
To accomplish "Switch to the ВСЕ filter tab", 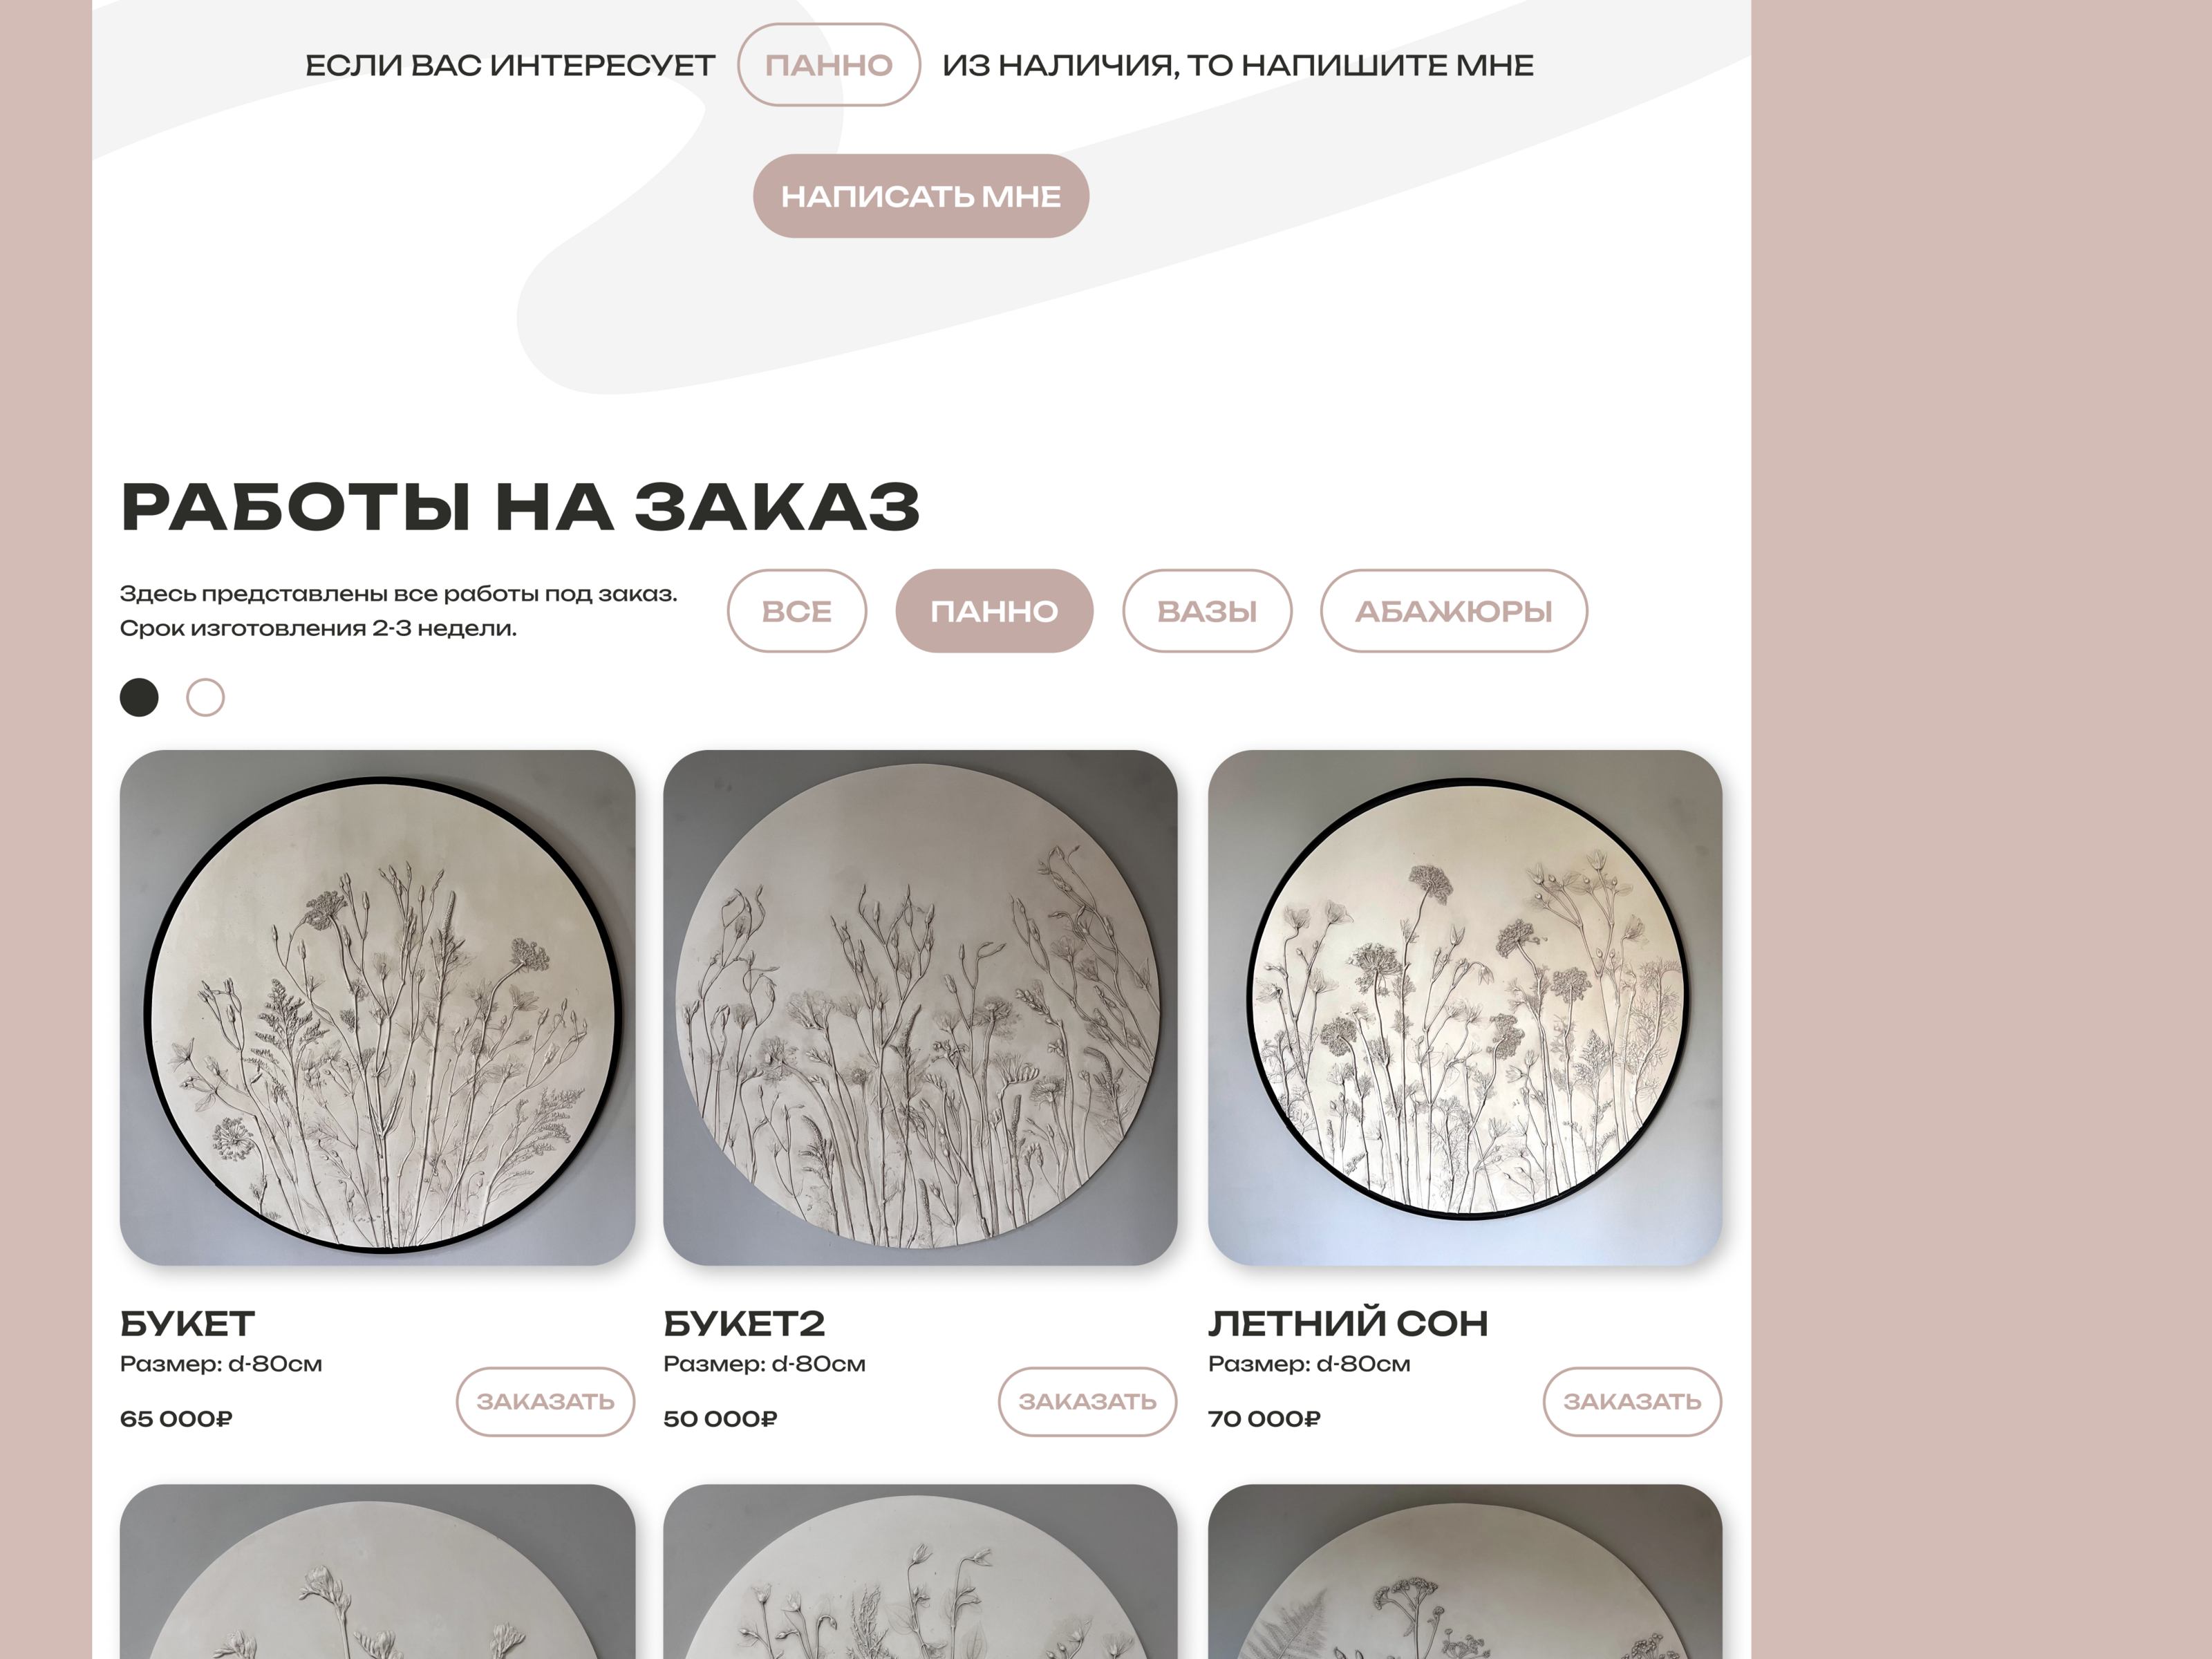I will point(797,611).
